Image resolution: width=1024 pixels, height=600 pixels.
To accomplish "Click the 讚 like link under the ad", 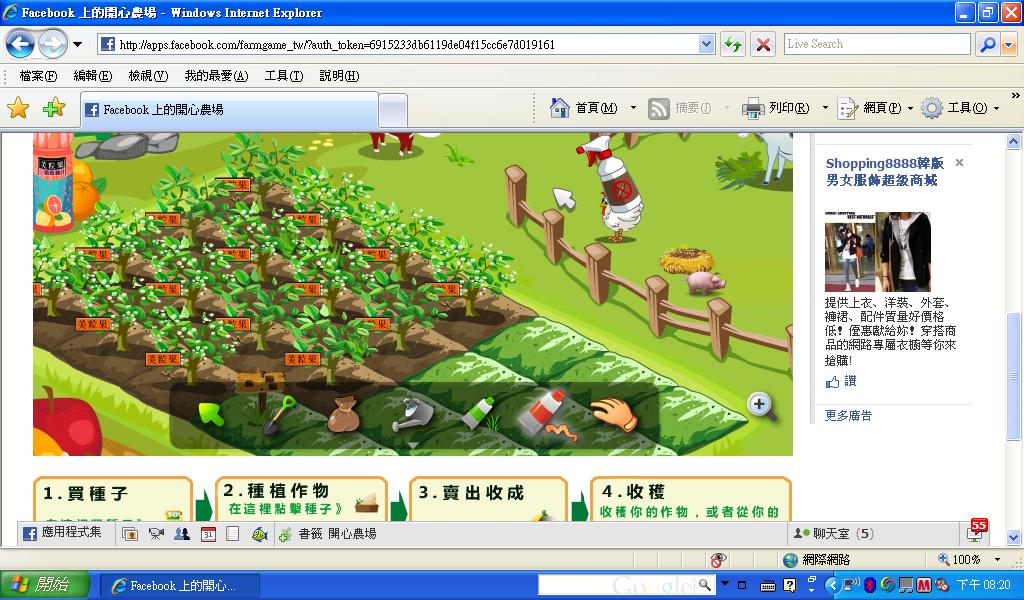I will [x=841, y=381].
